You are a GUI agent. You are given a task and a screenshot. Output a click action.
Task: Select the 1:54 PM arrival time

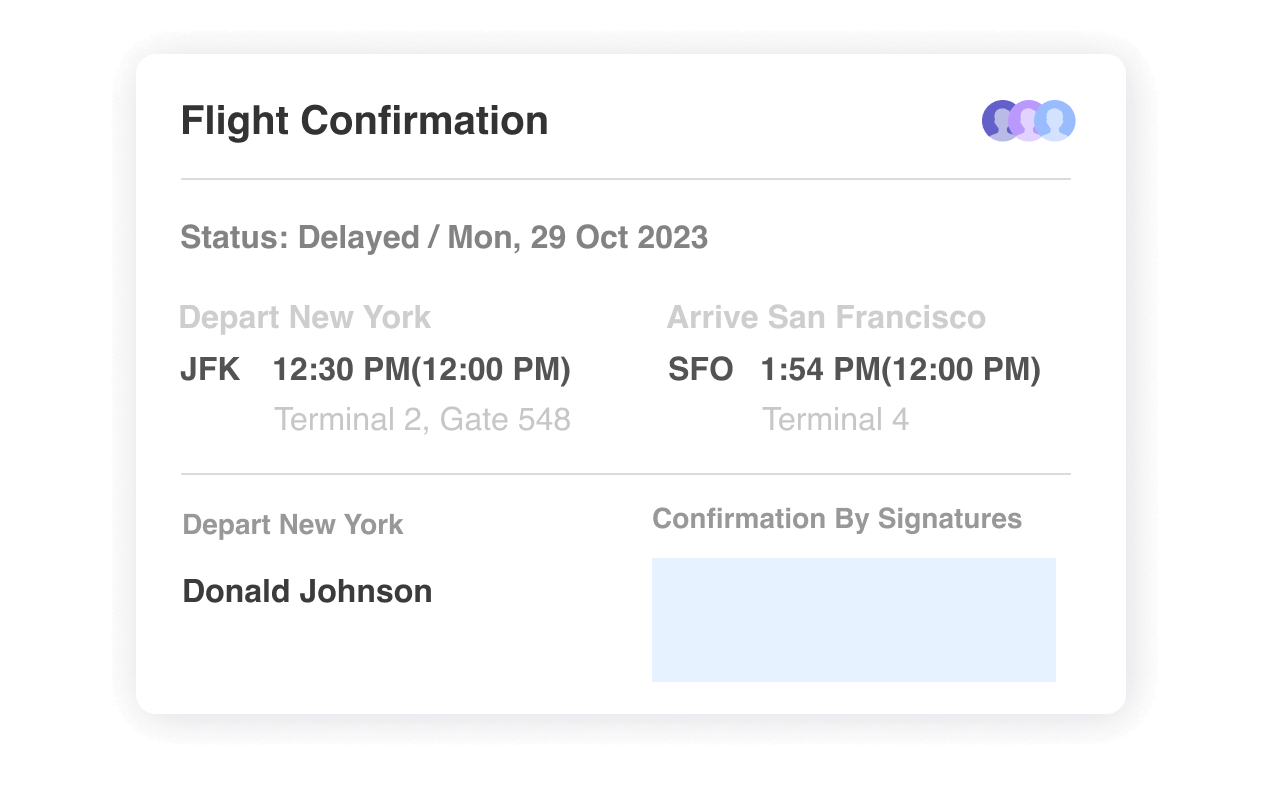tap(819, 370)
